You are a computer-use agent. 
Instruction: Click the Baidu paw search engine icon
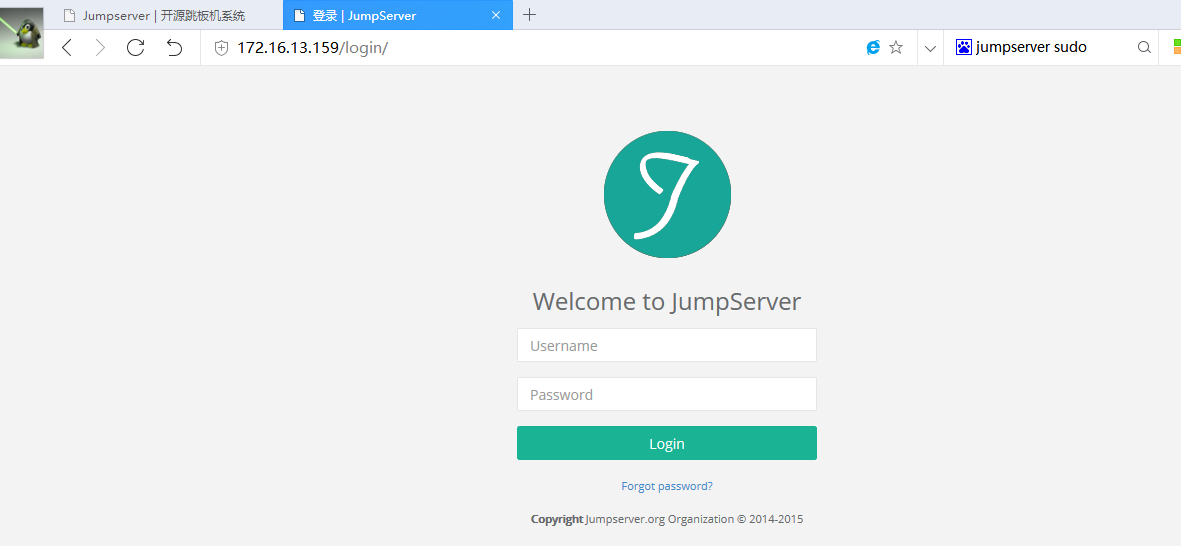tap(964, 47)
